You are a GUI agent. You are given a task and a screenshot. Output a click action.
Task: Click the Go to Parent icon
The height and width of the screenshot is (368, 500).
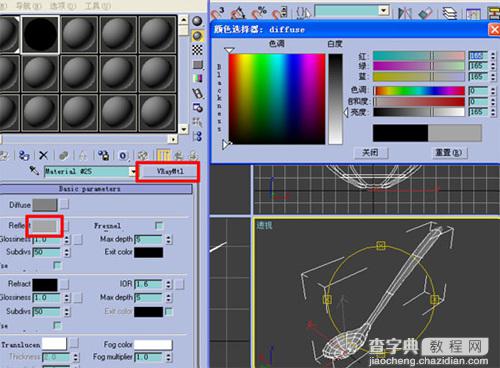coord(179,156)
